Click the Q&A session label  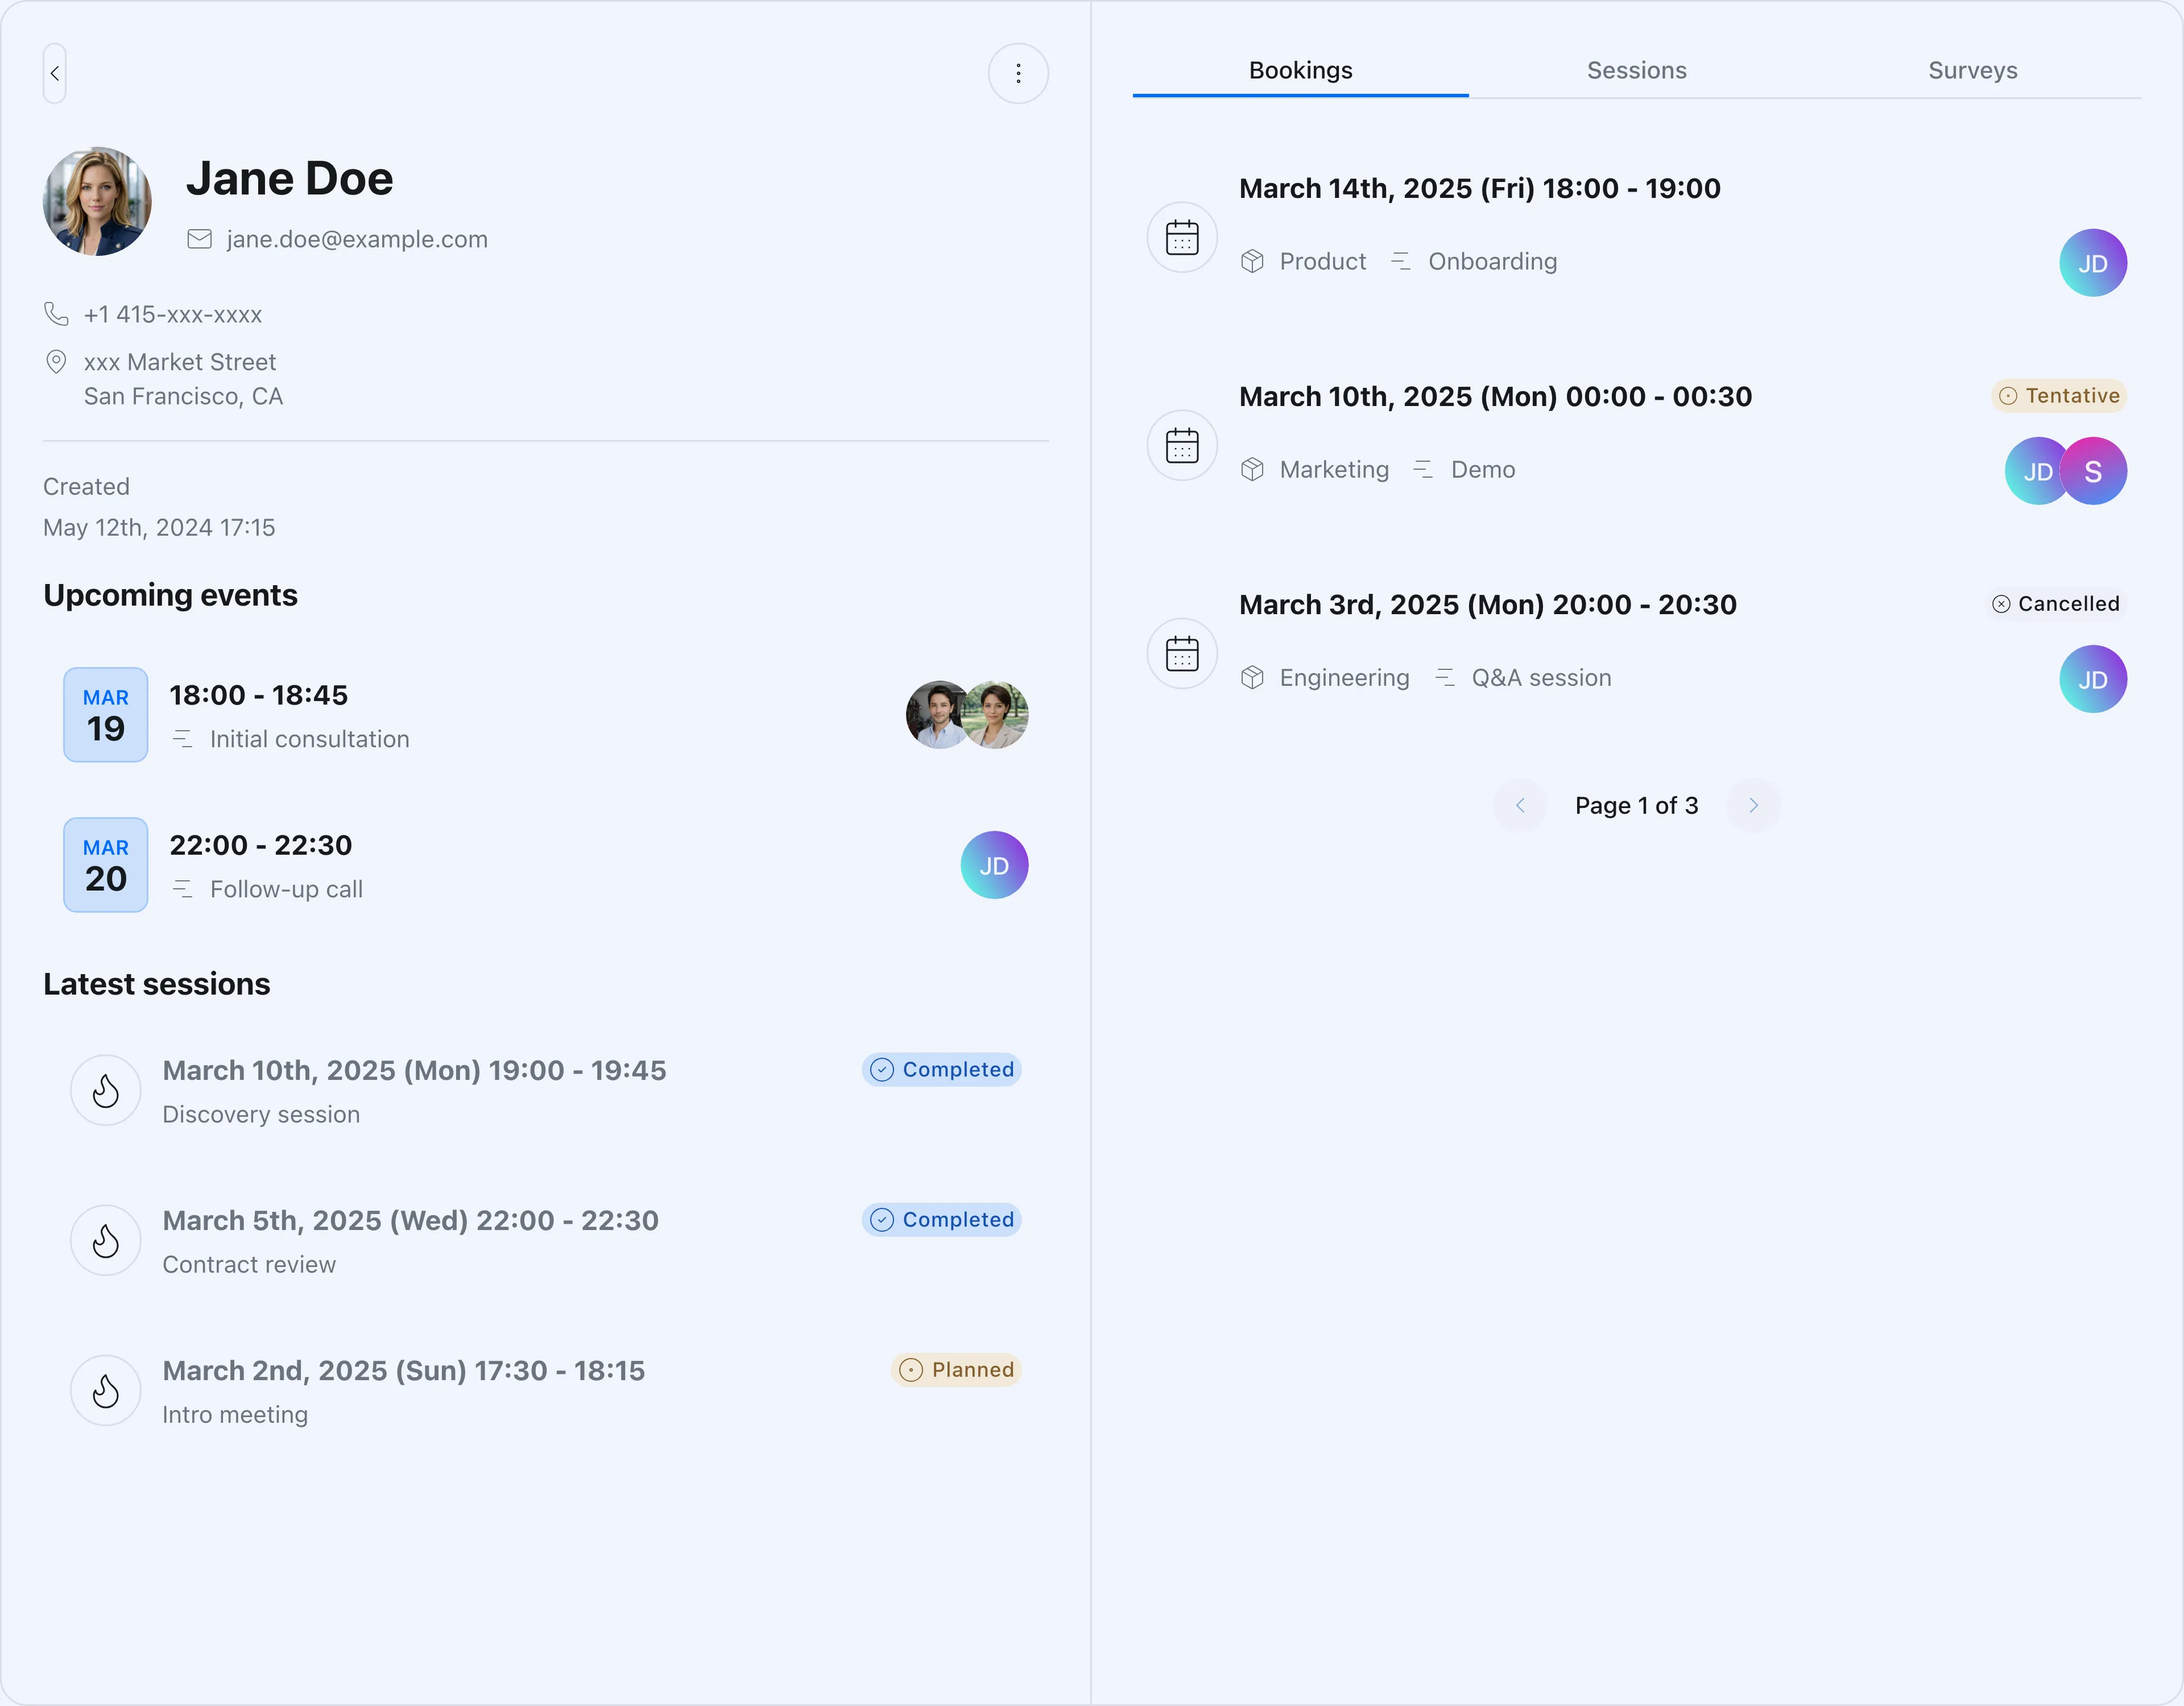click(x=1541, y=677)
